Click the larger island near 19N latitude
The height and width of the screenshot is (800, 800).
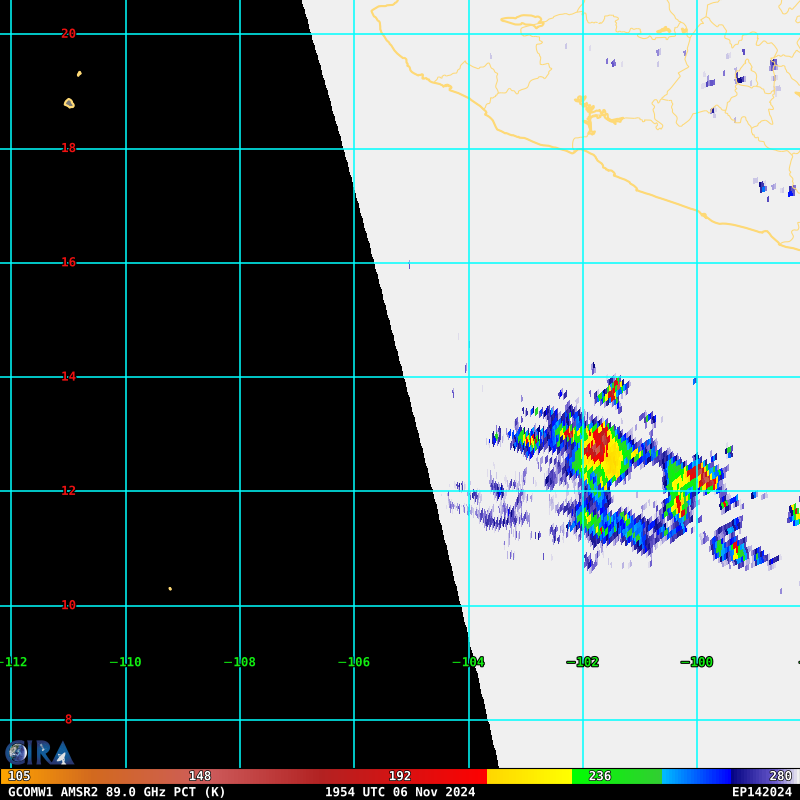click(69, 103)
